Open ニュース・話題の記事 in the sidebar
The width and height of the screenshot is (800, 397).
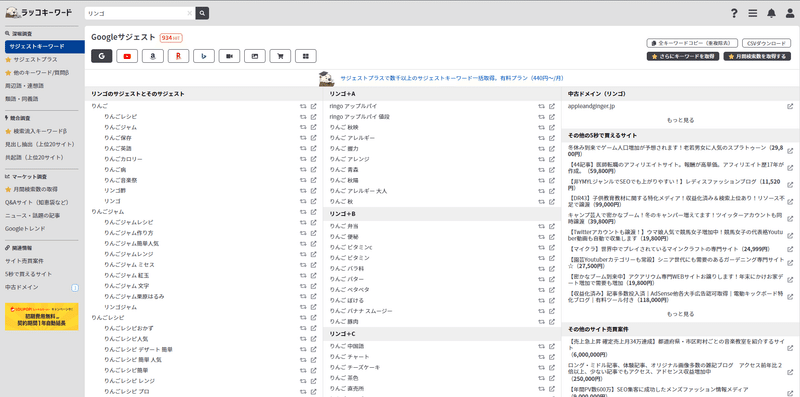33,215
